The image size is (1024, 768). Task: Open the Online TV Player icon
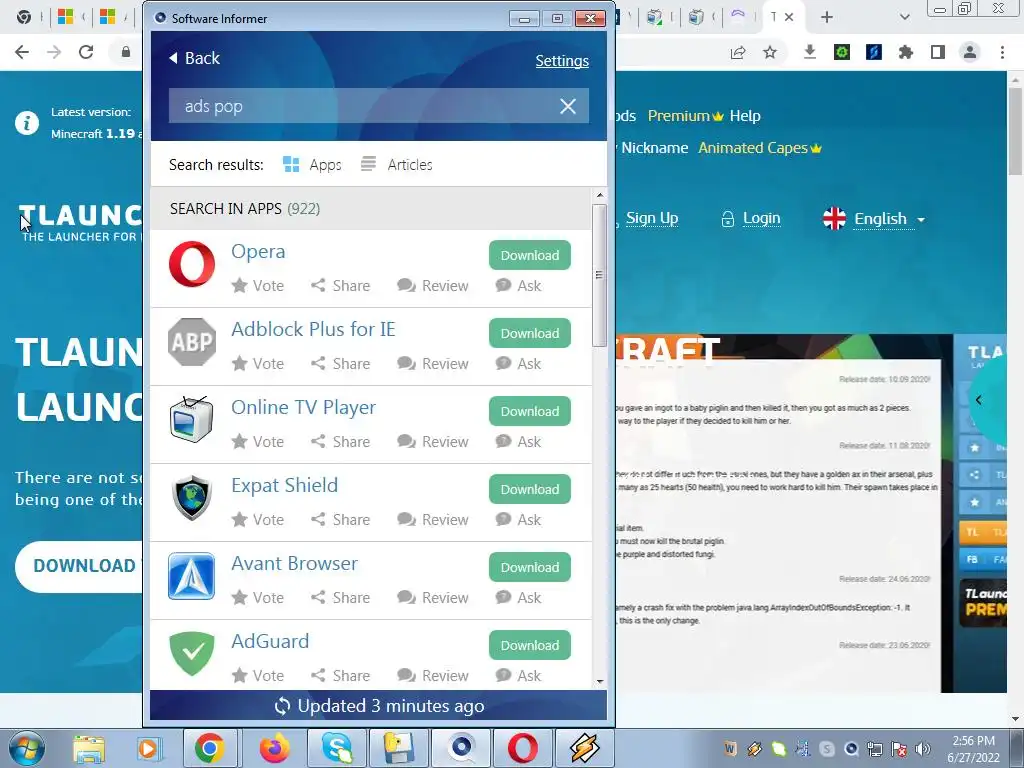[x=191, y=419]
